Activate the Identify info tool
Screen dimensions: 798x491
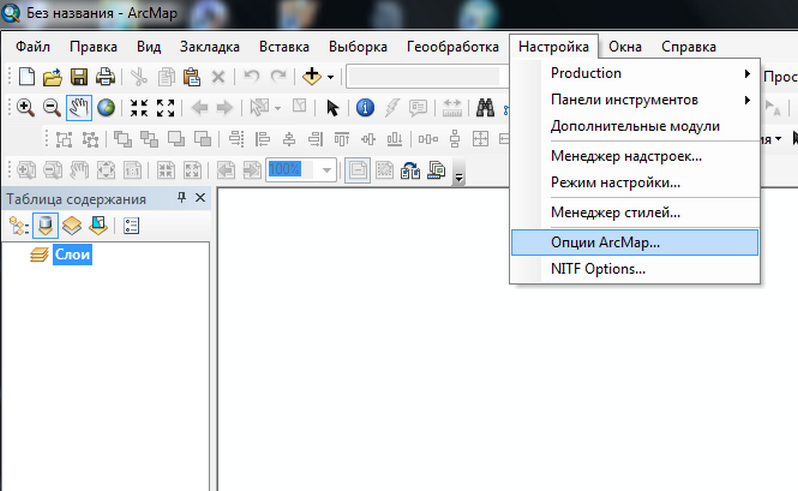(x=365, y=108)
